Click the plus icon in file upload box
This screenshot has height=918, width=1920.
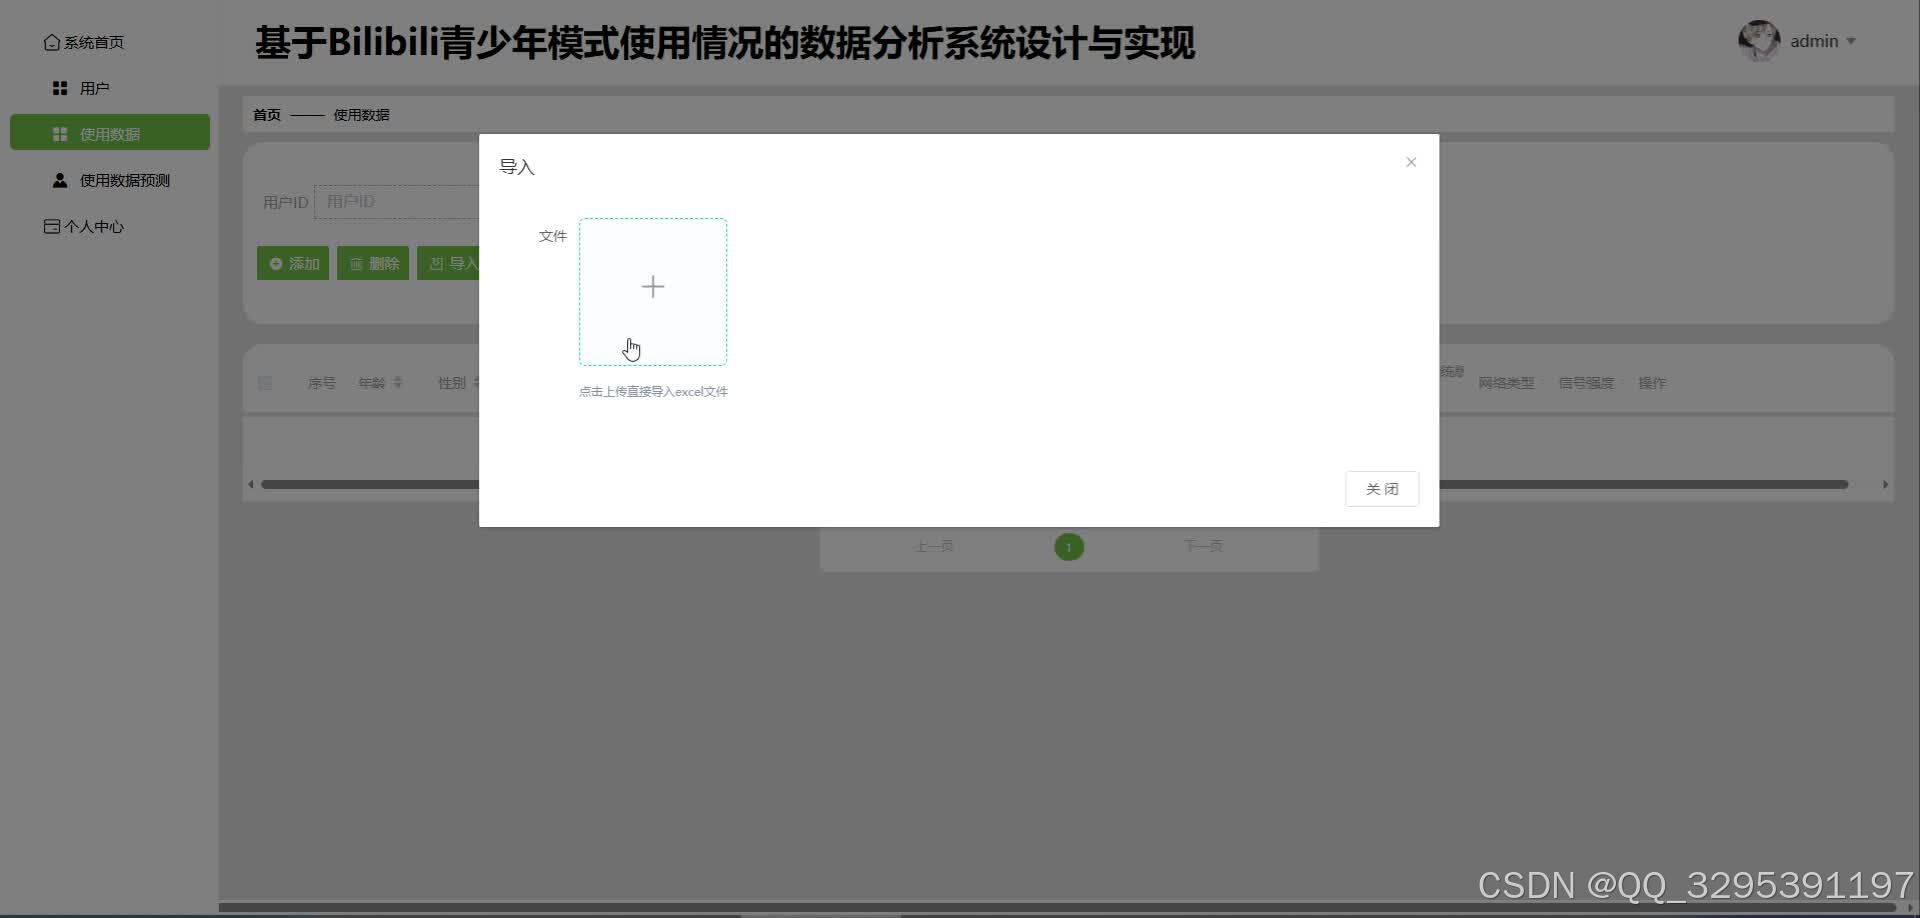click(652, 287)
